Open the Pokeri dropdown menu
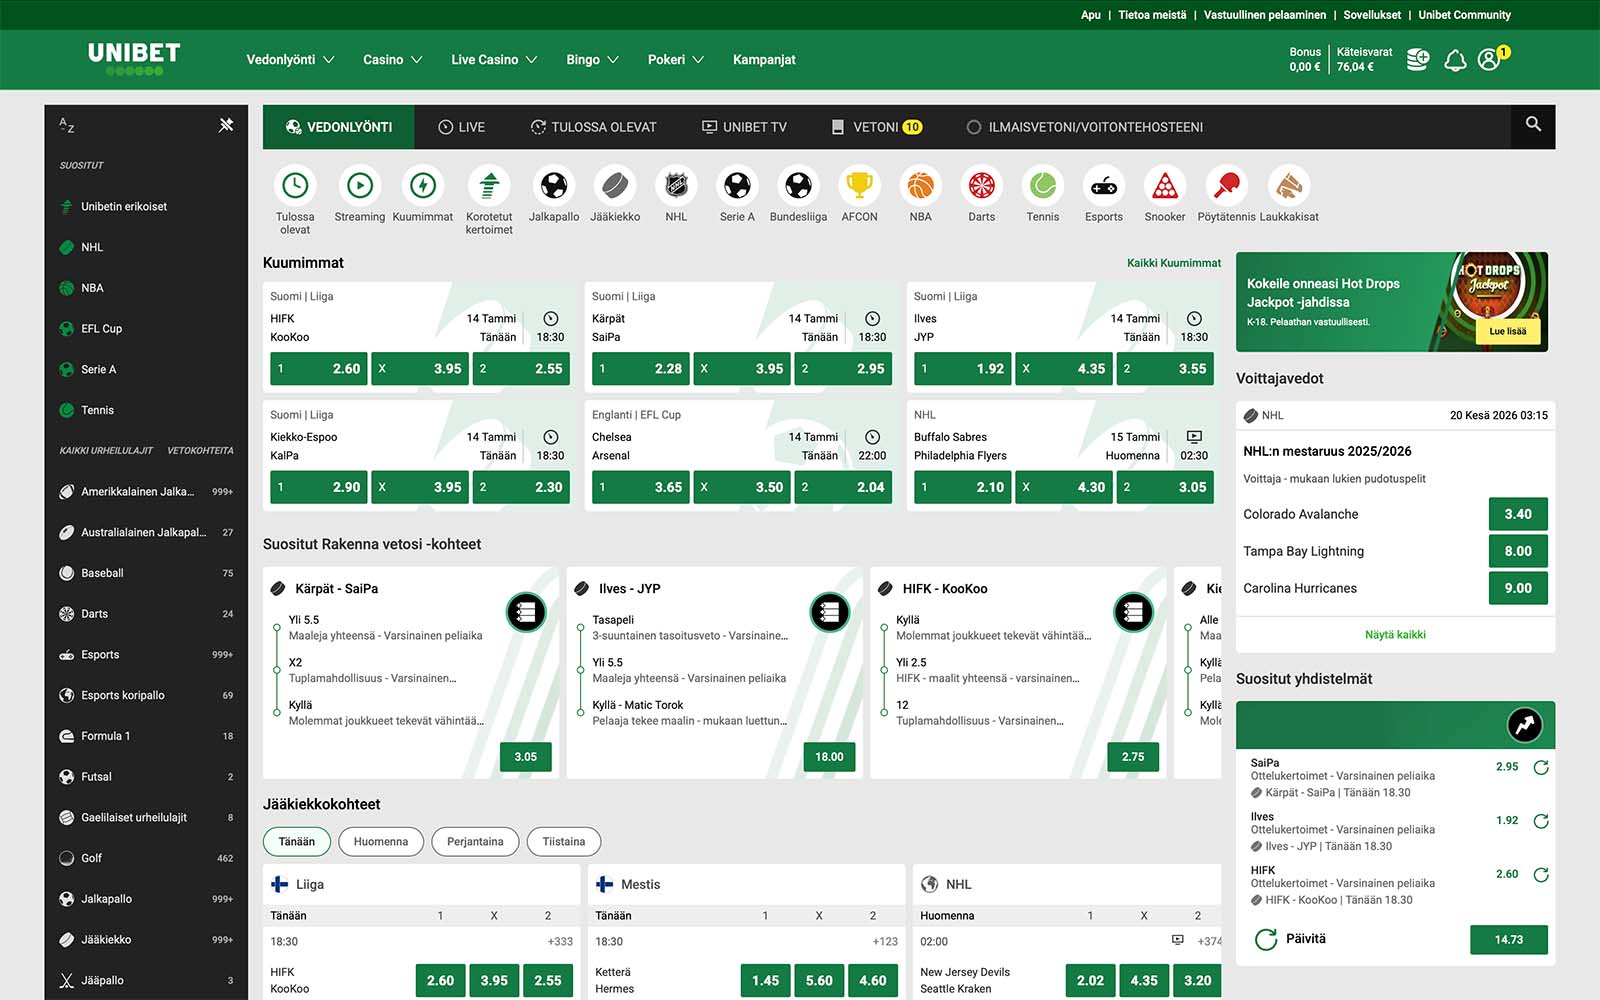This screenshot has height=1000, width=1600. 675,60
